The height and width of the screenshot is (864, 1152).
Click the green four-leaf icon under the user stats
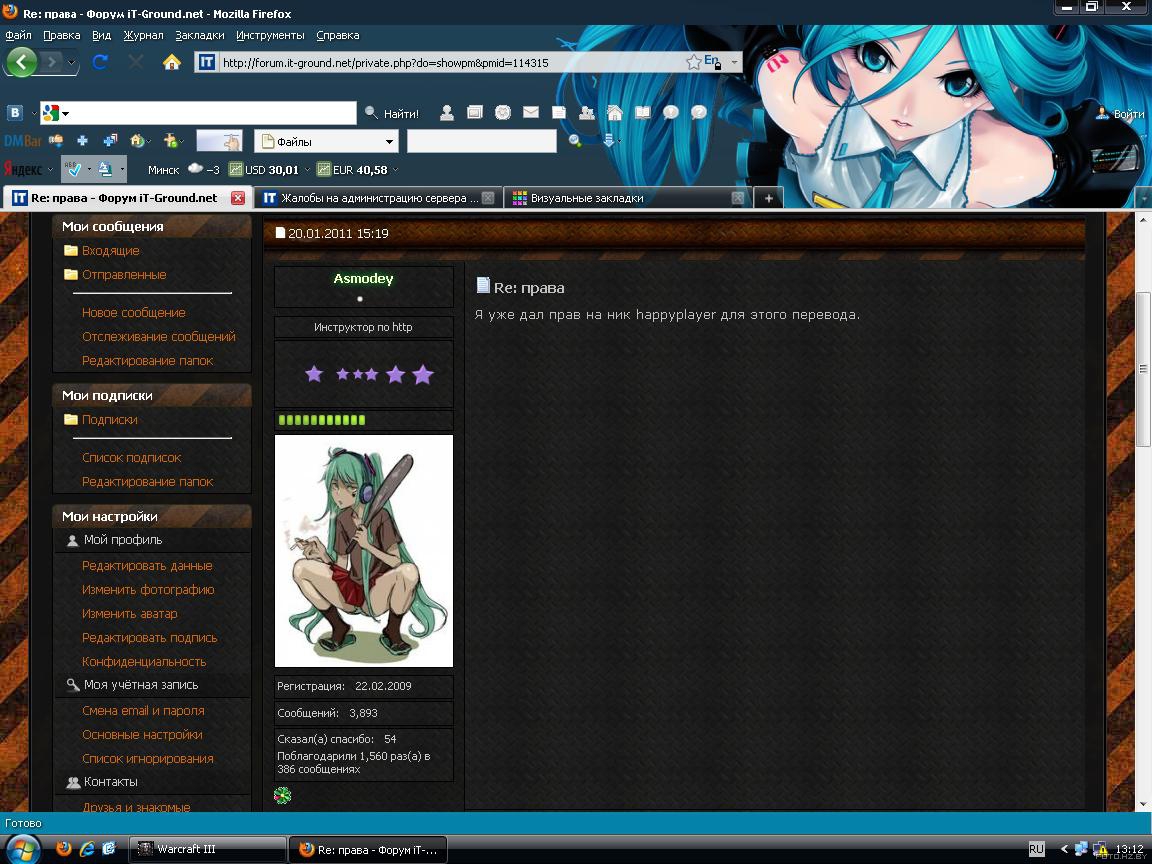coord(283,795)
